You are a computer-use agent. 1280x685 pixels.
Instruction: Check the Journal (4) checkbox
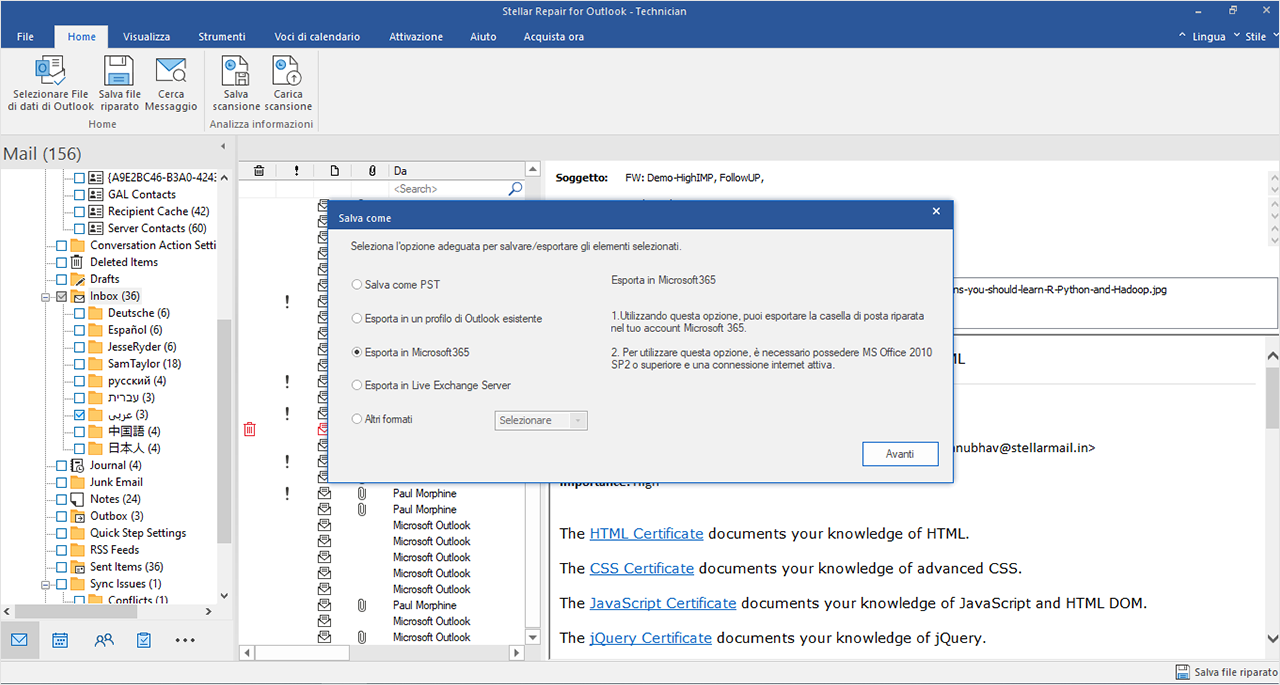tap(62, 465)
